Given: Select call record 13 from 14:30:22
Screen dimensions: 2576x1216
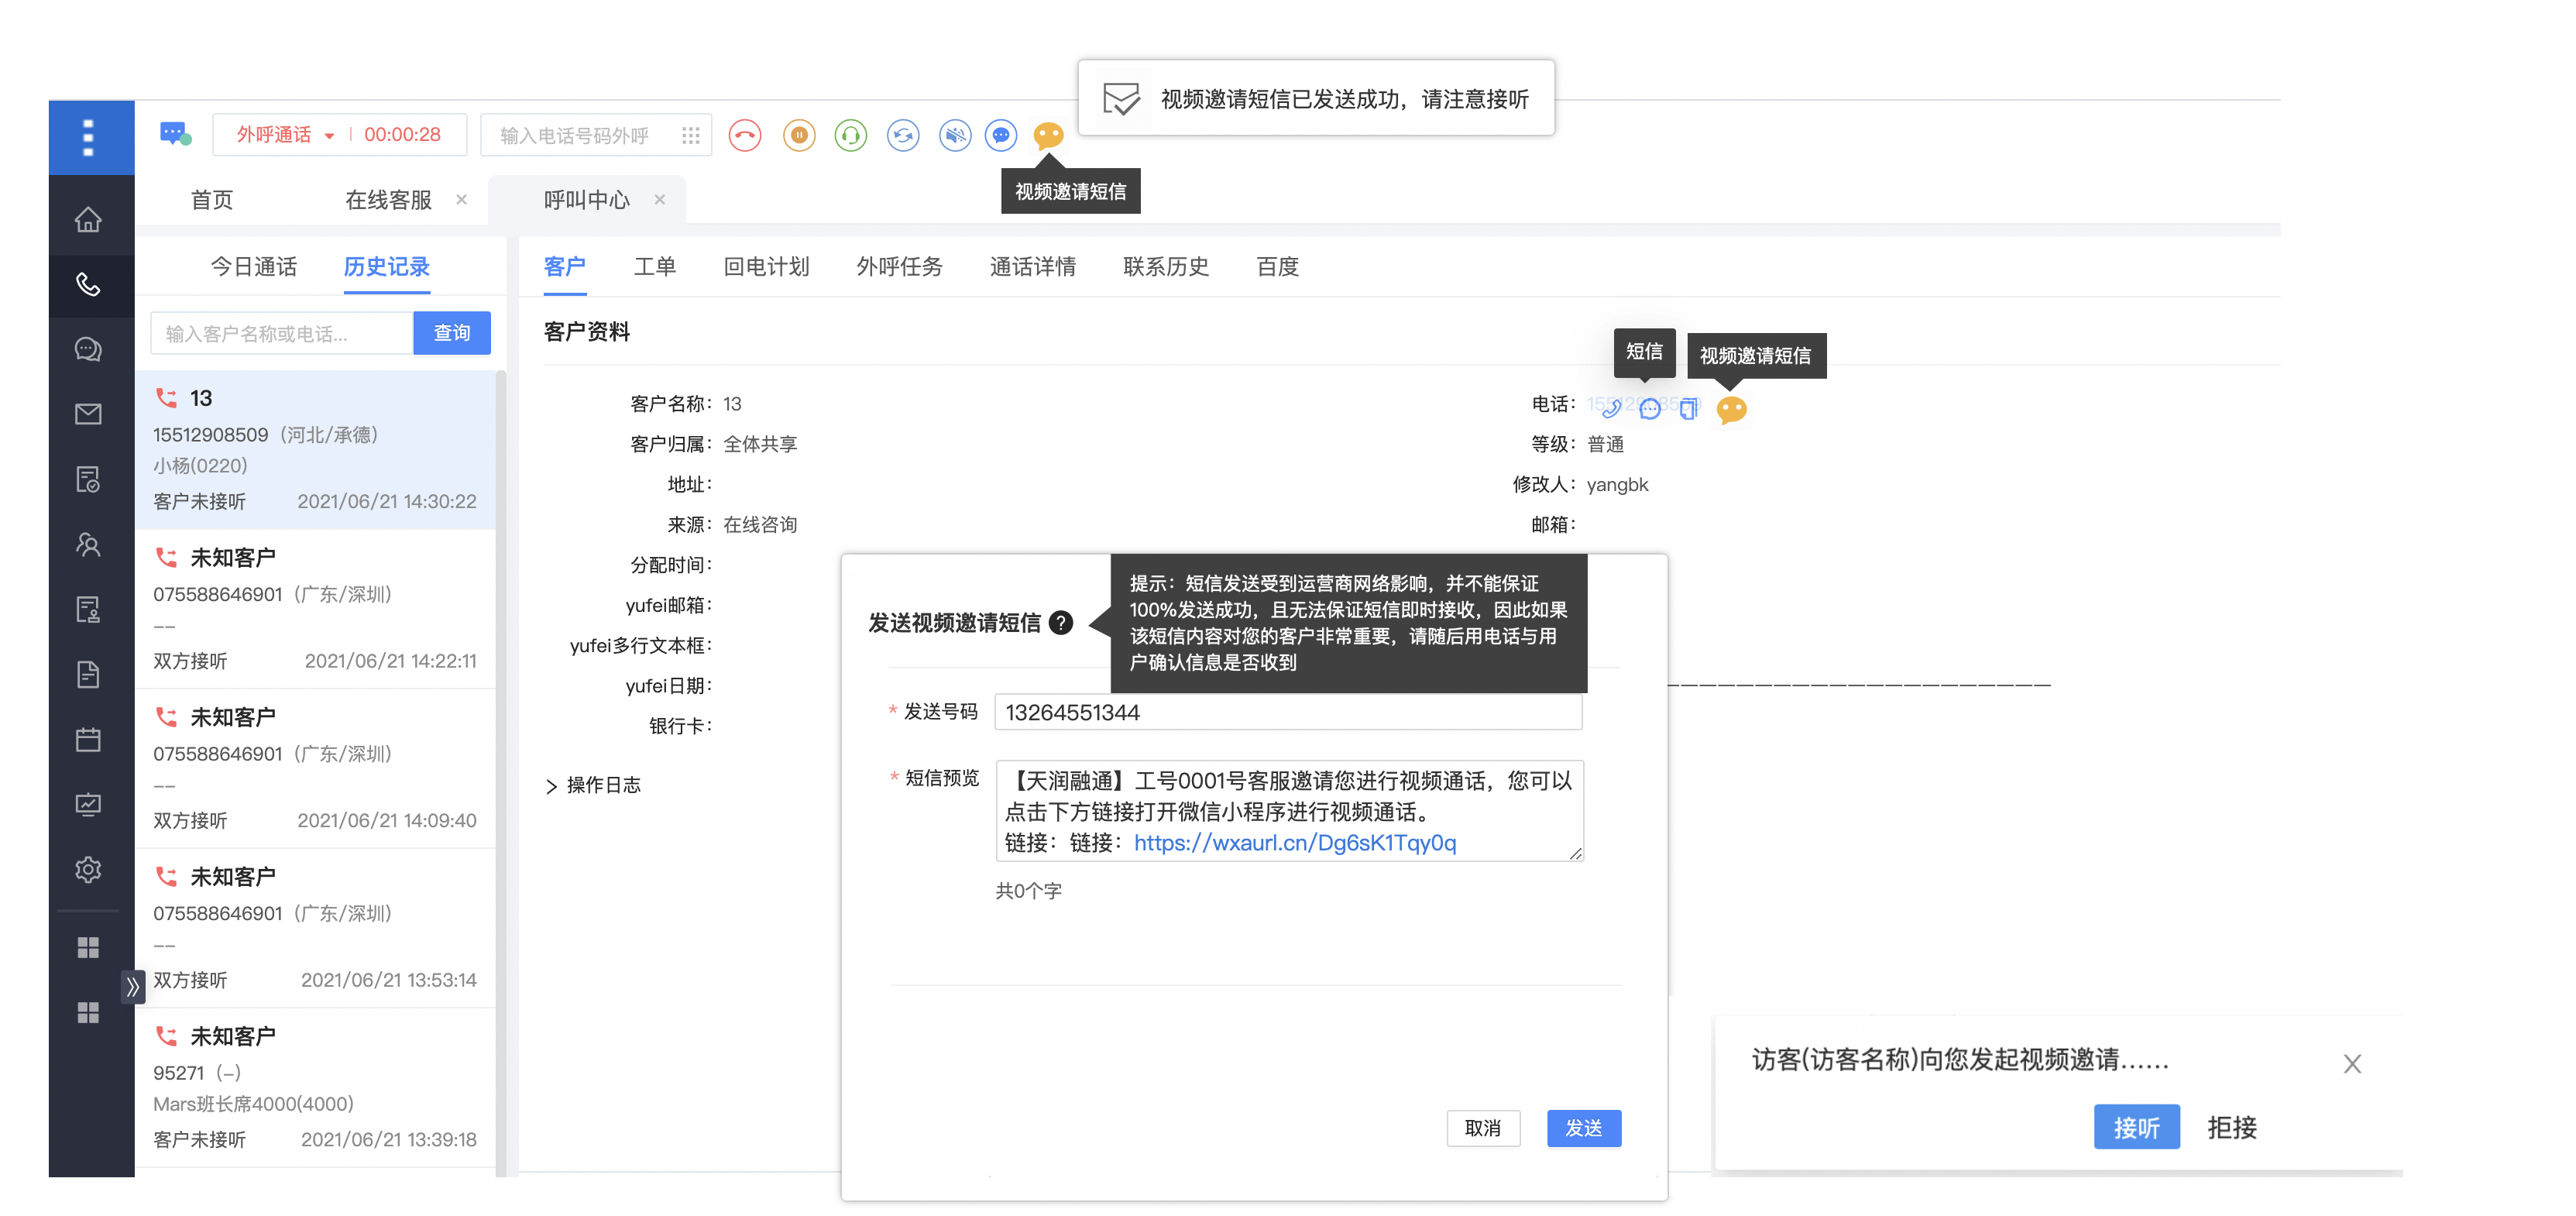Looking at the screenshot, I should (x=316, y=449).
